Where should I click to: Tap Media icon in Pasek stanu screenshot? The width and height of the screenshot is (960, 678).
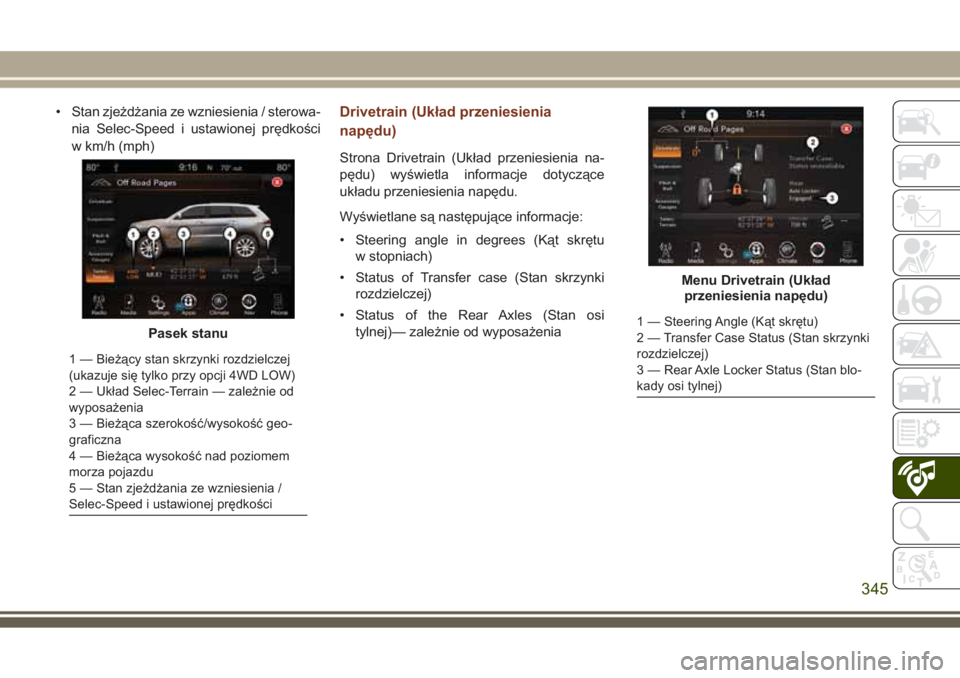click(x=129, y=304)
